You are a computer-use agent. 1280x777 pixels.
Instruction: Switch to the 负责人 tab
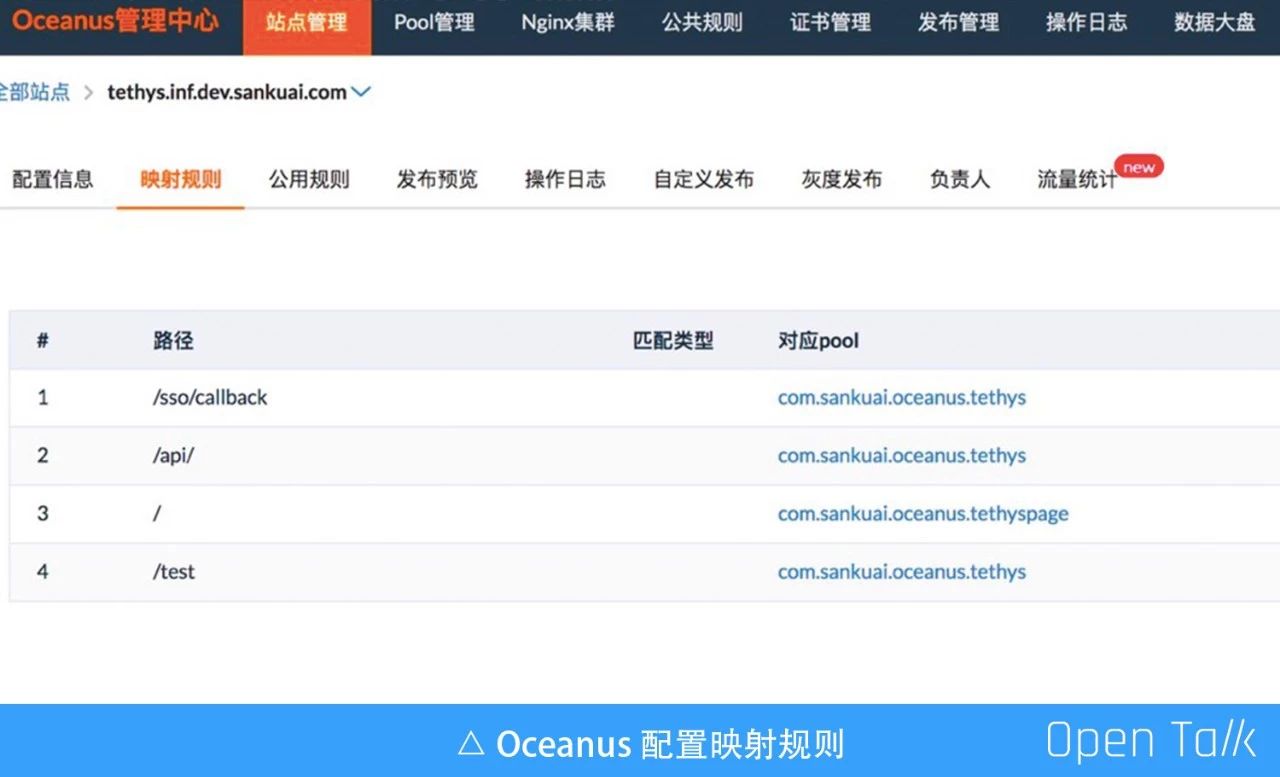tap(959, 180)
